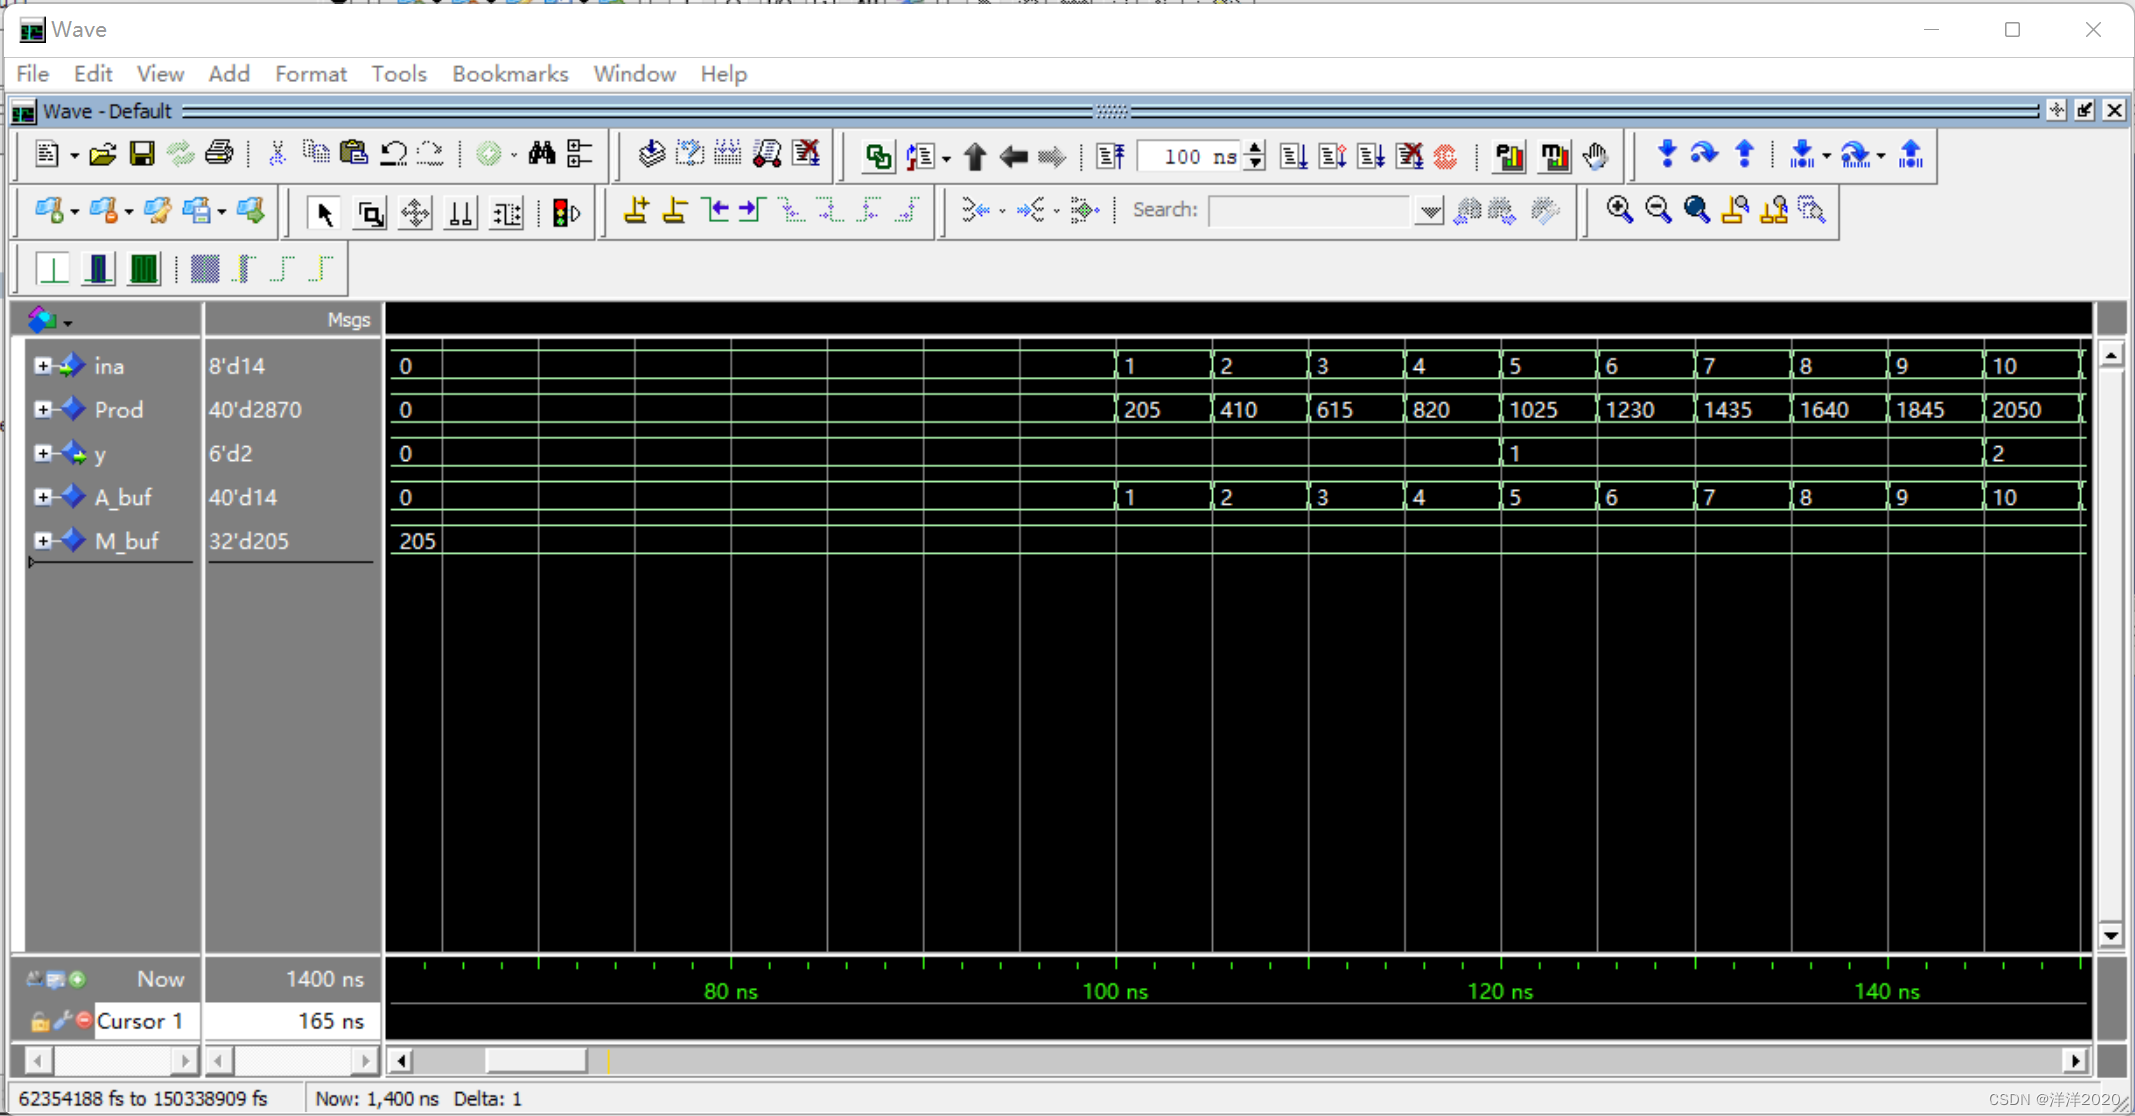Toggle the Zoom Mode tool button
2135x1116 pixels.
click(x=370, y=213)
